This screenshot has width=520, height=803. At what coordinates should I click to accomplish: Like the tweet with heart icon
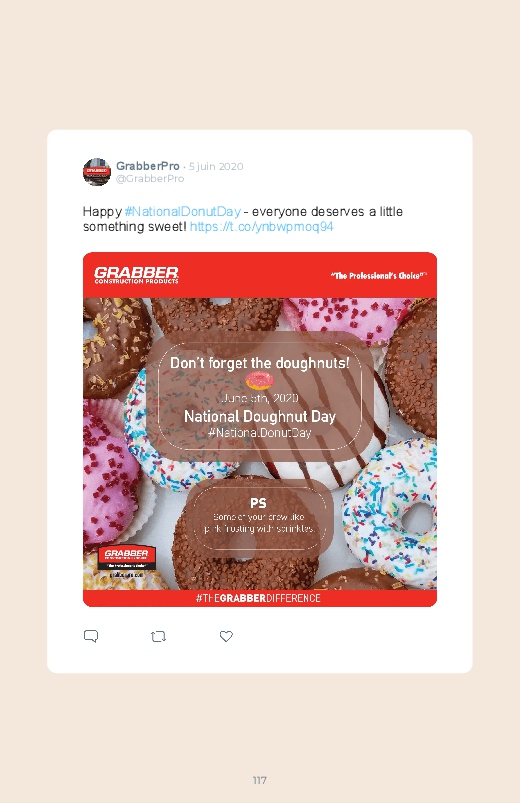pos(226,636)
